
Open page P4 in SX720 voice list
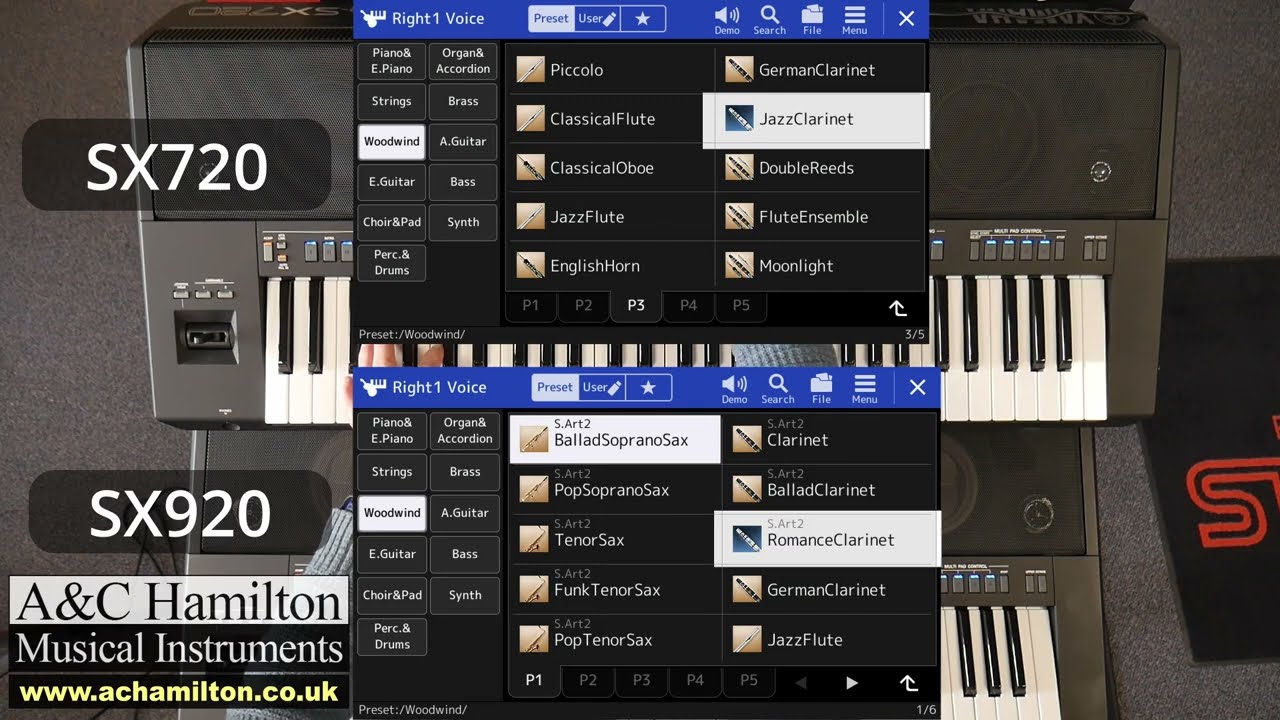point(688,305)
